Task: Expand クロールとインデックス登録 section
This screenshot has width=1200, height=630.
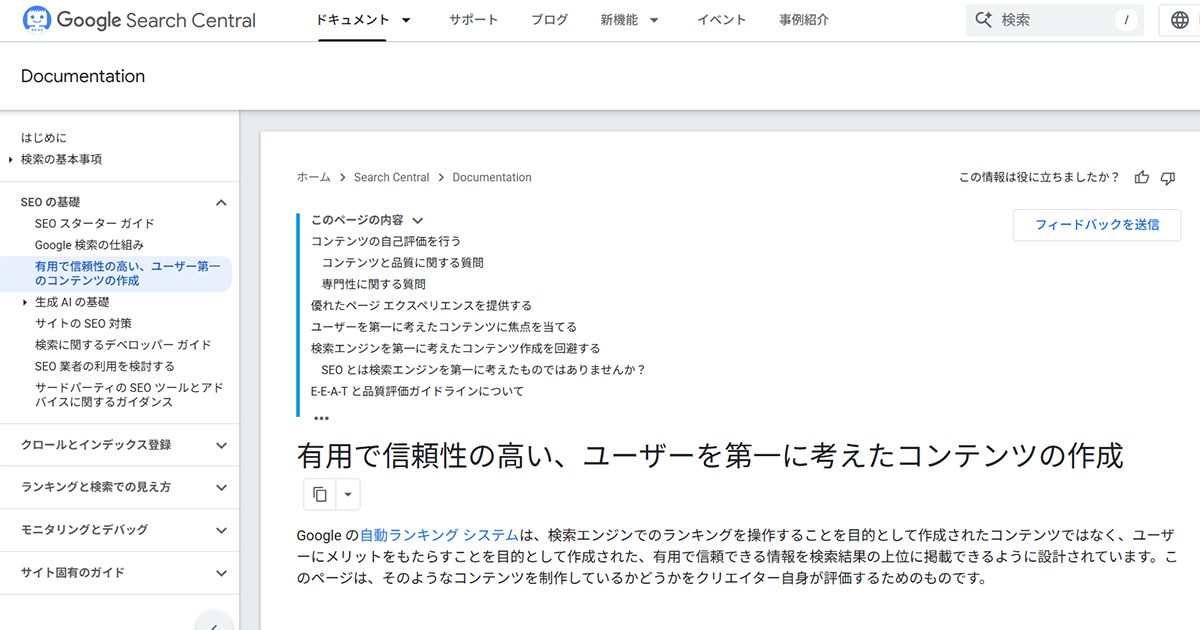Action: click(x=221, y=445)
